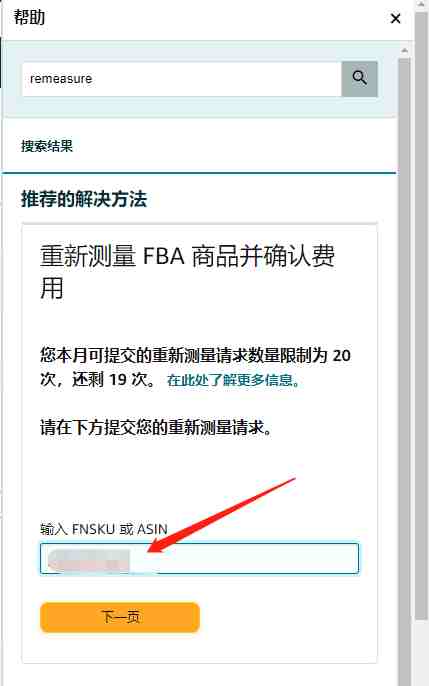Click the red arrow annotation
Viewport: 429px width, 686px height.
pos(221,515)
